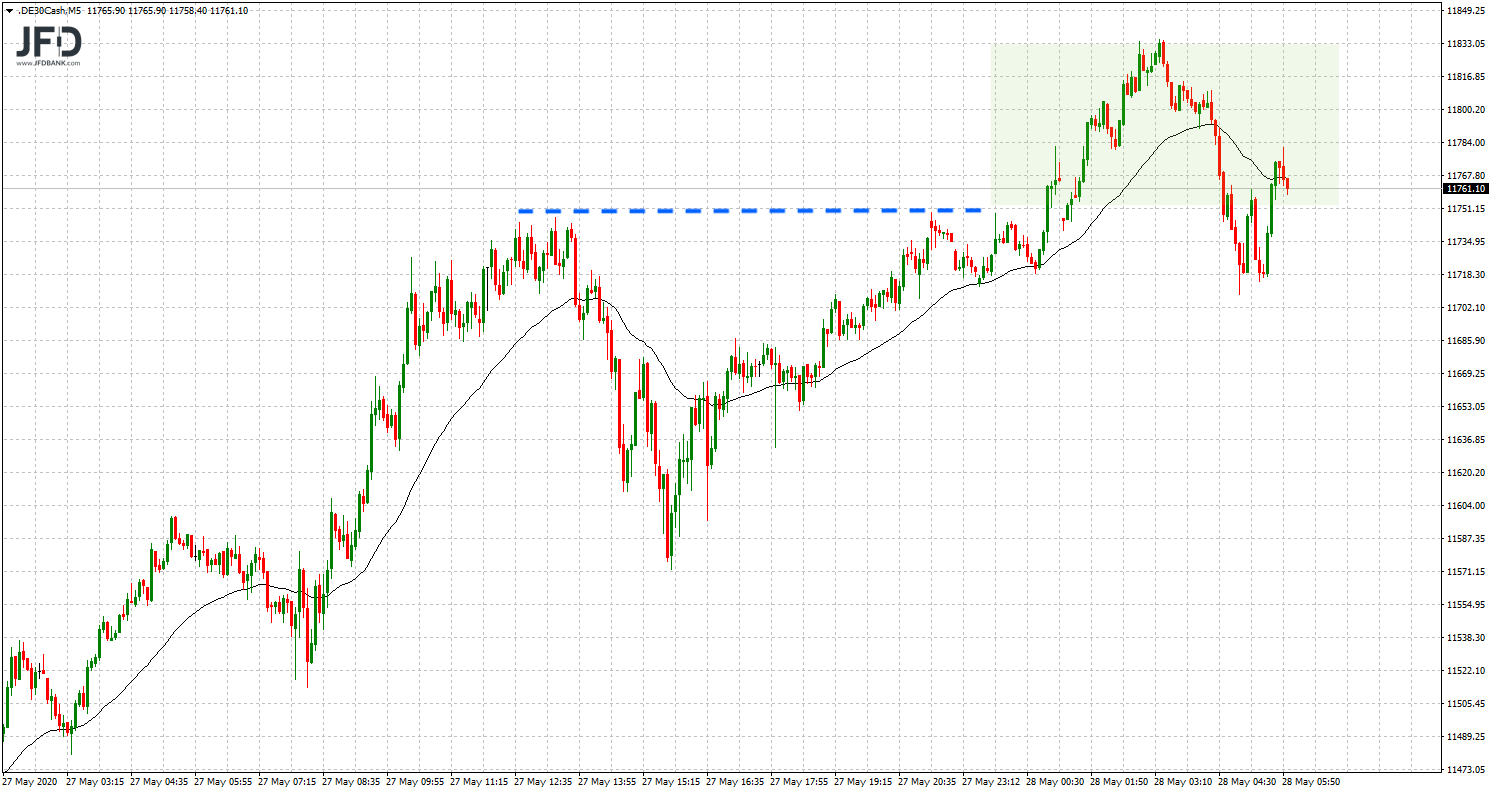Image resolution: width=1492 pixels, height=793 pixels.
Task: Click the JFD logo on the chart
Action: pyautogui.click(x=47, y=41)
